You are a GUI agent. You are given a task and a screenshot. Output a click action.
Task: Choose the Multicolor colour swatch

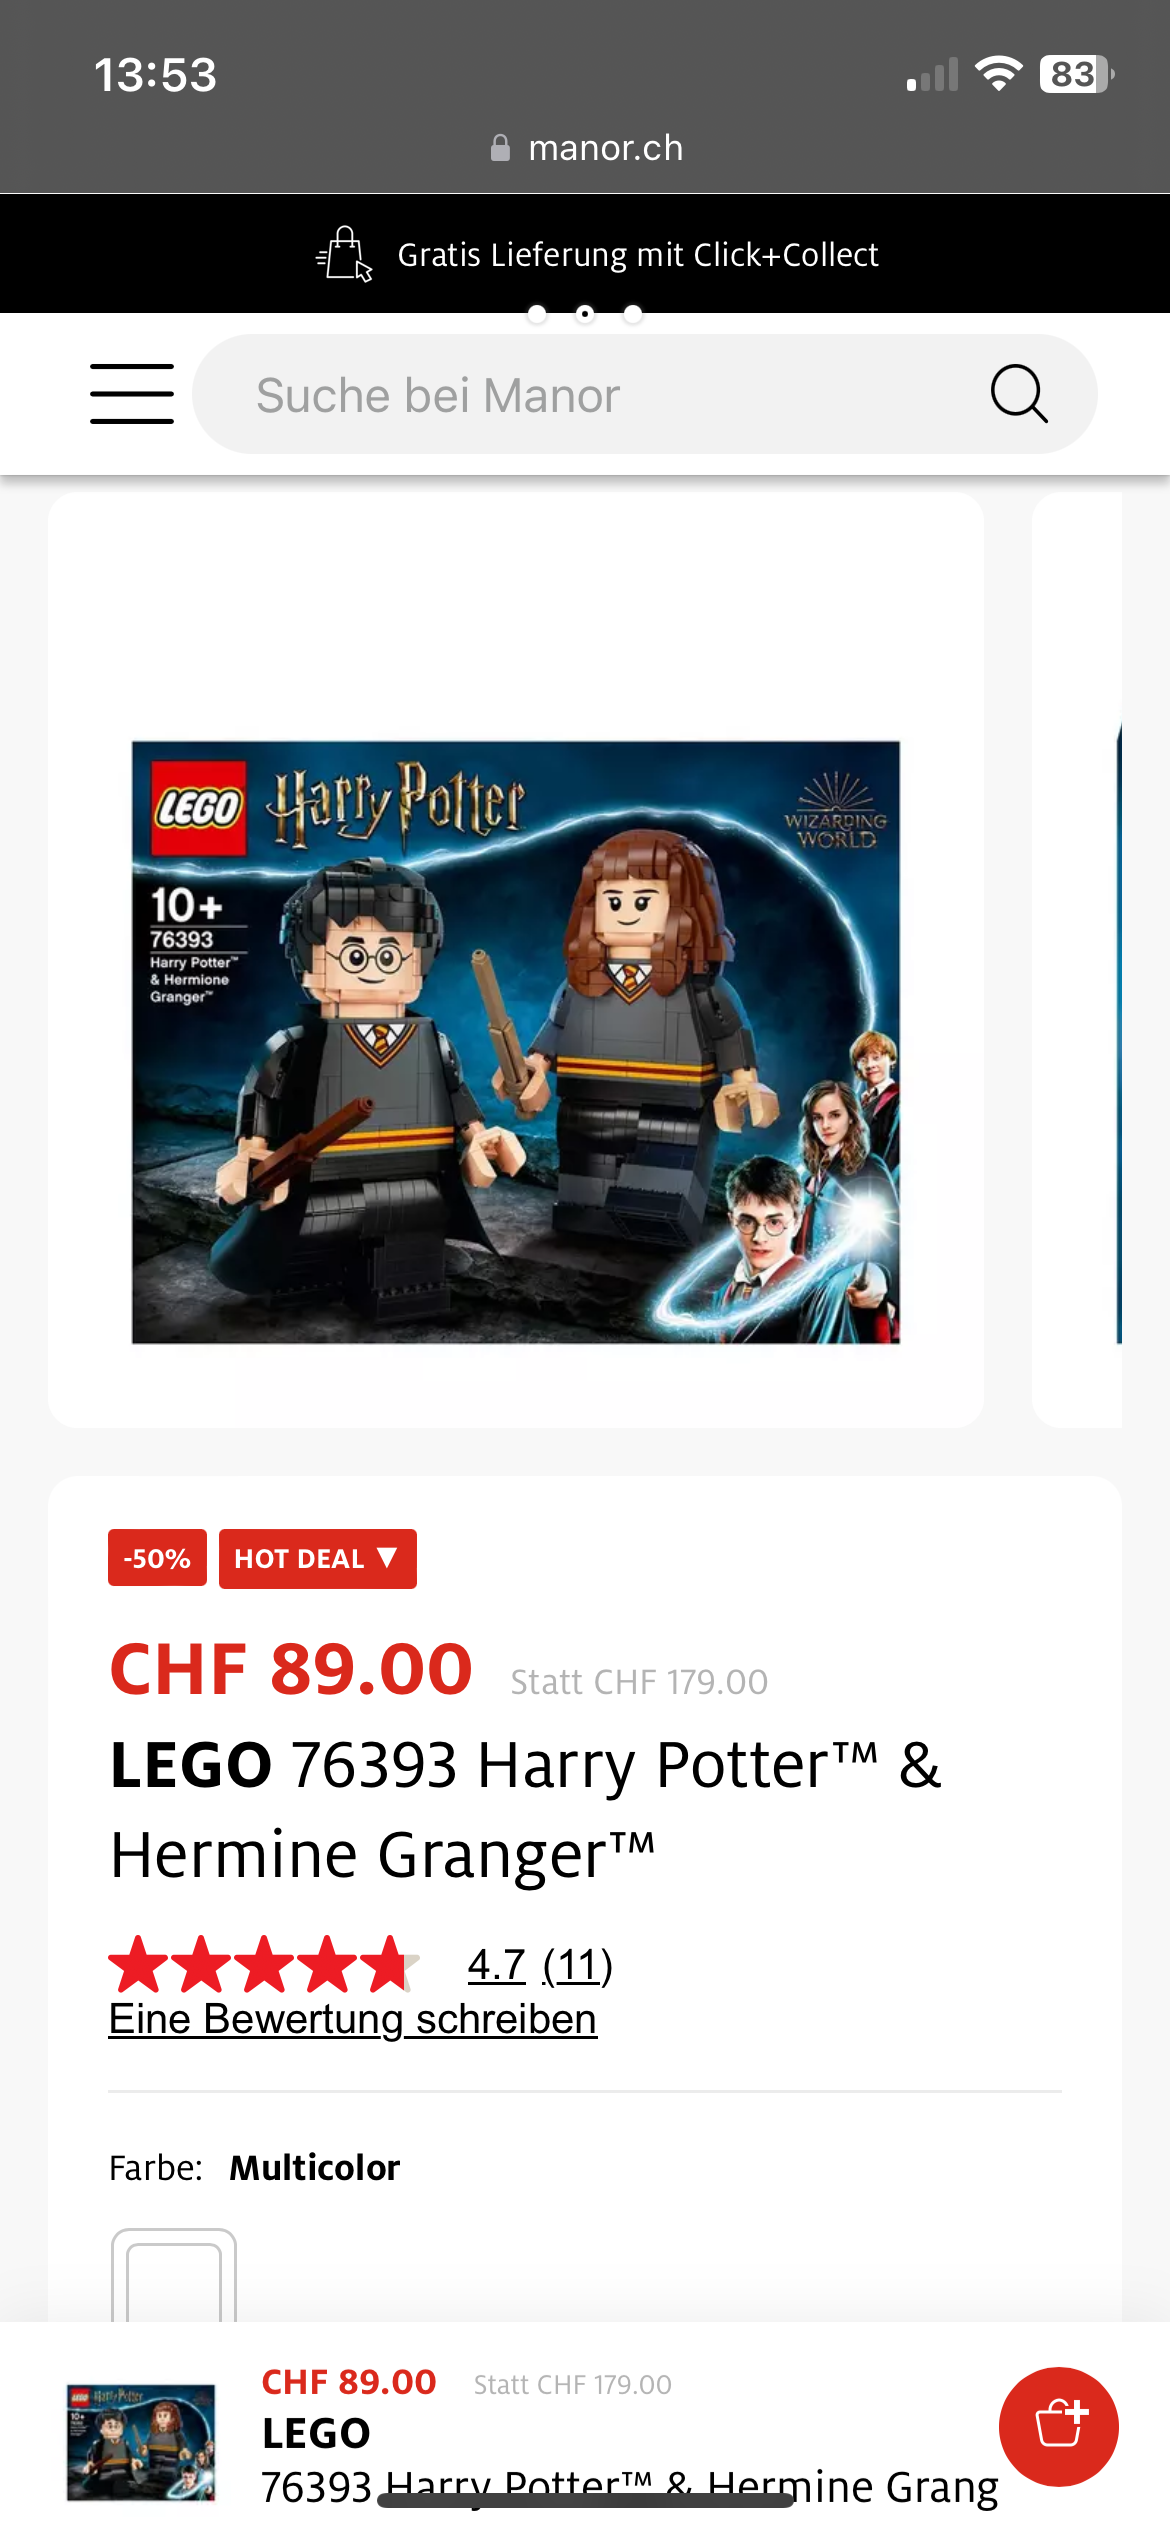(x=174, y=2276)
